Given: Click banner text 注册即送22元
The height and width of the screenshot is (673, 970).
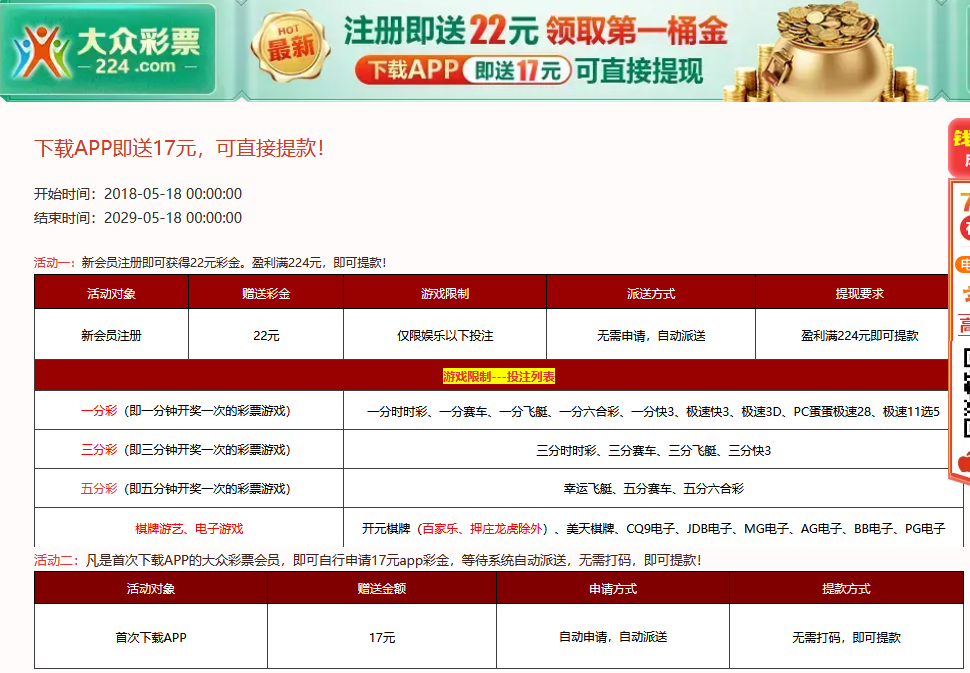Looking at the screenshot, I should [x=440, y=30].
